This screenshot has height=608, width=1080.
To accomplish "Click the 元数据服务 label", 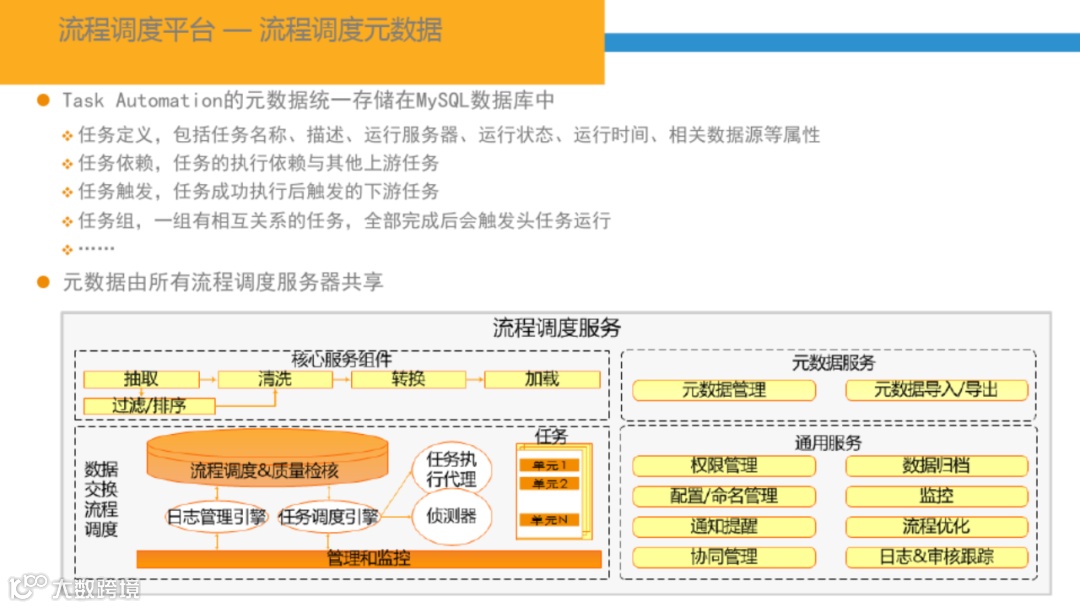I will [833, 363].
